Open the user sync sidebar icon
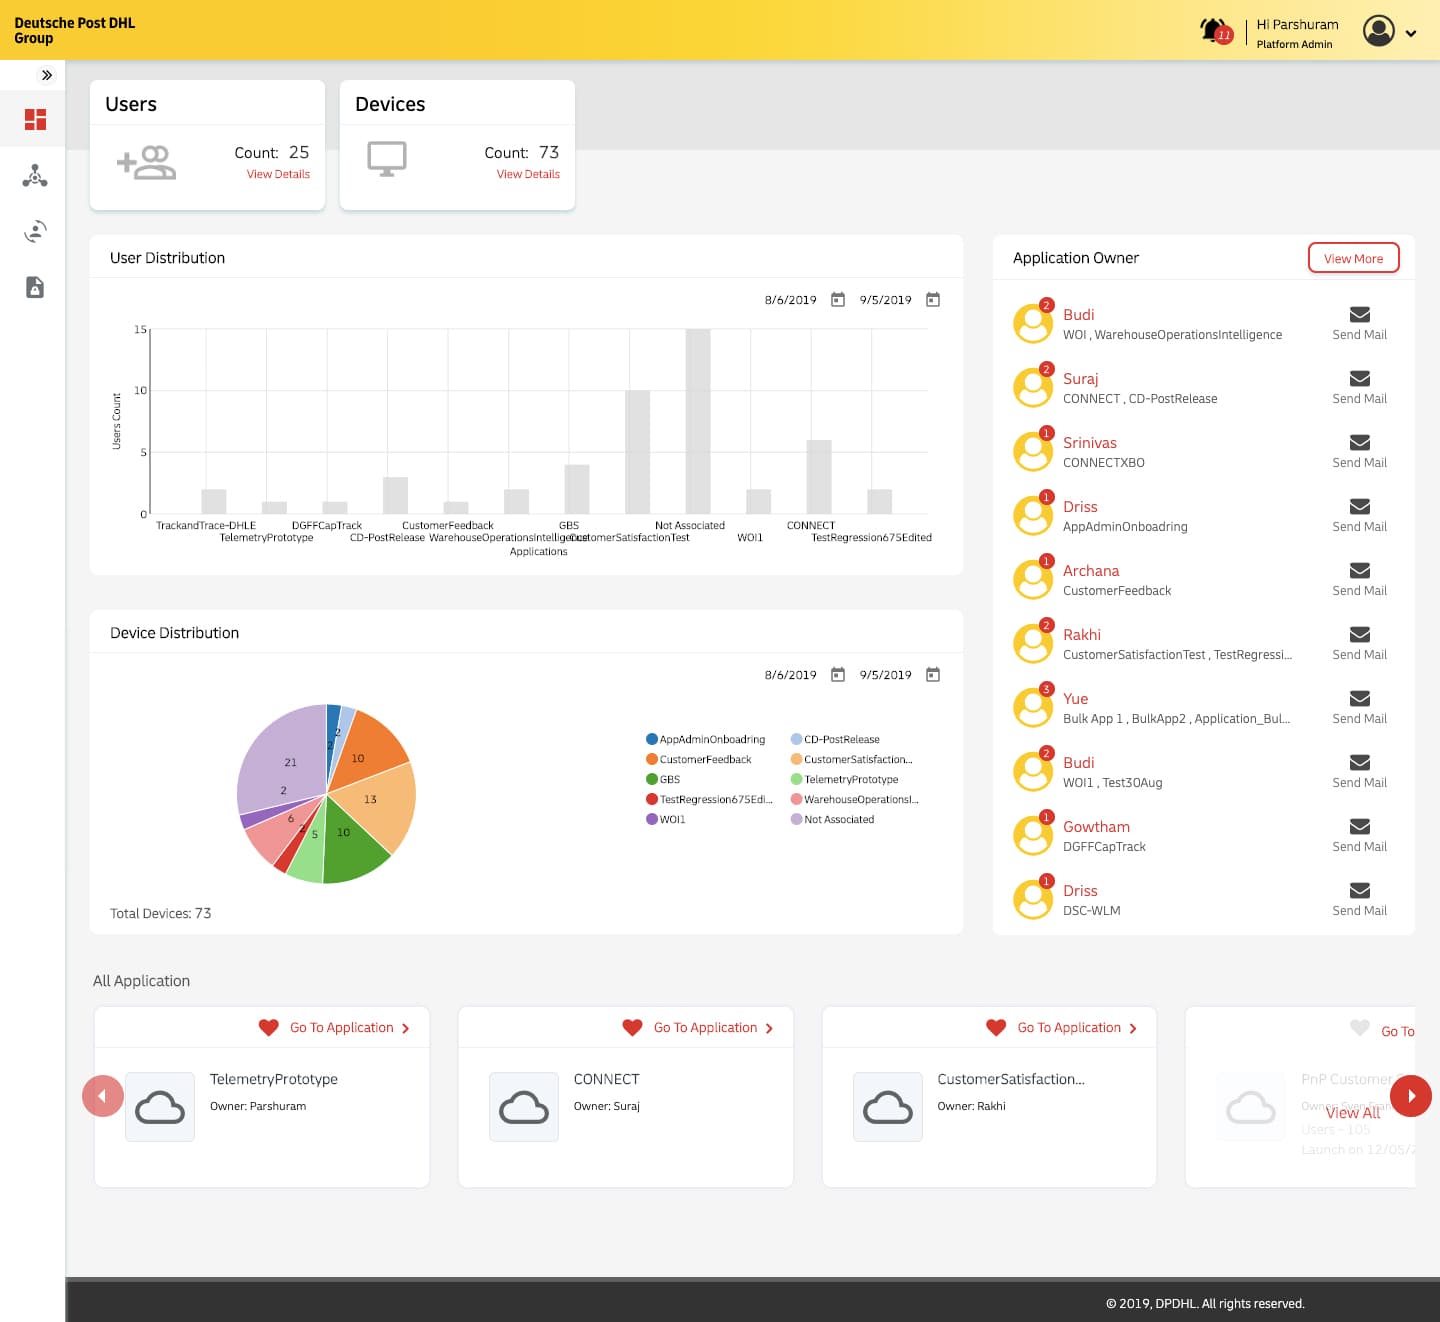This screenshot has width=1440, height=1322. (35, 232)
